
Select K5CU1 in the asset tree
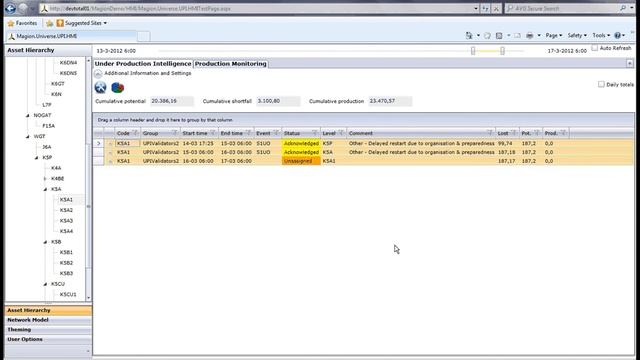68,295
